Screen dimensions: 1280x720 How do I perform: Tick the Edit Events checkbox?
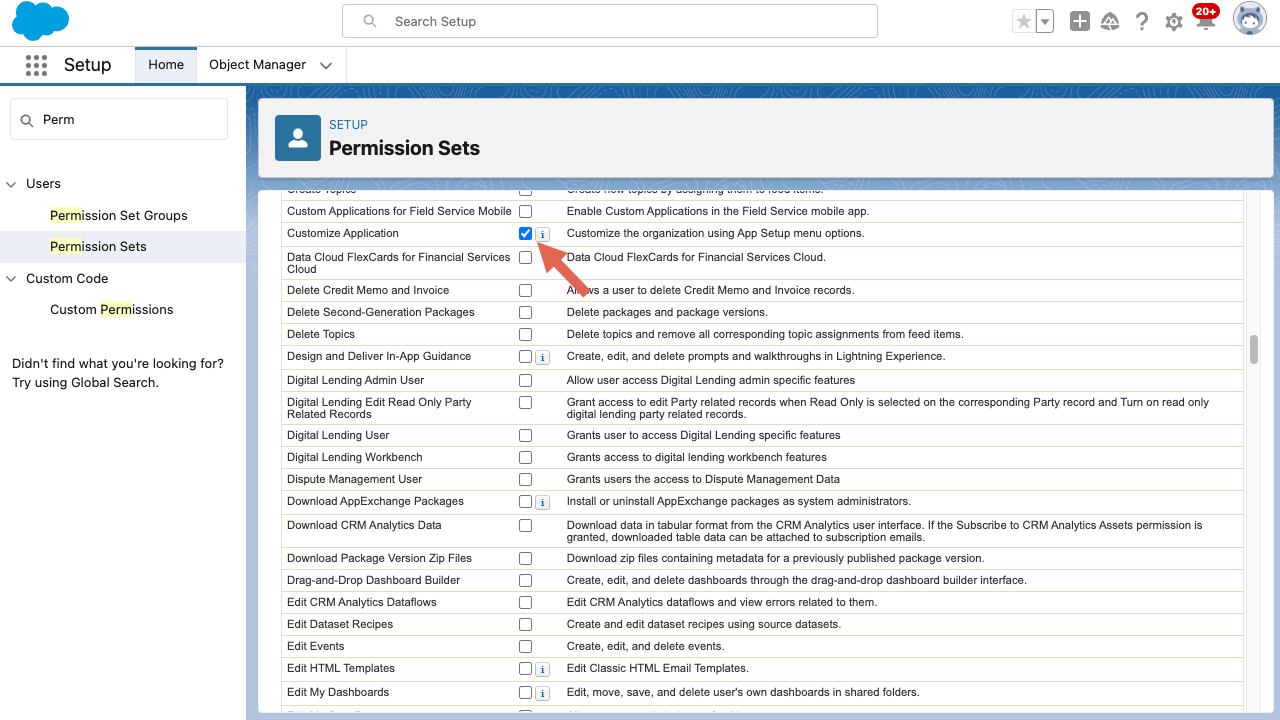point(525,646)
